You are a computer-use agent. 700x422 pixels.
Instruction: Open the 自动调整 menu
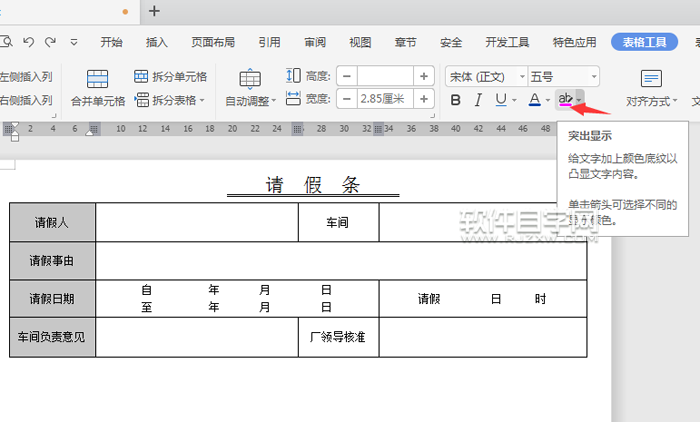(250, 88)
